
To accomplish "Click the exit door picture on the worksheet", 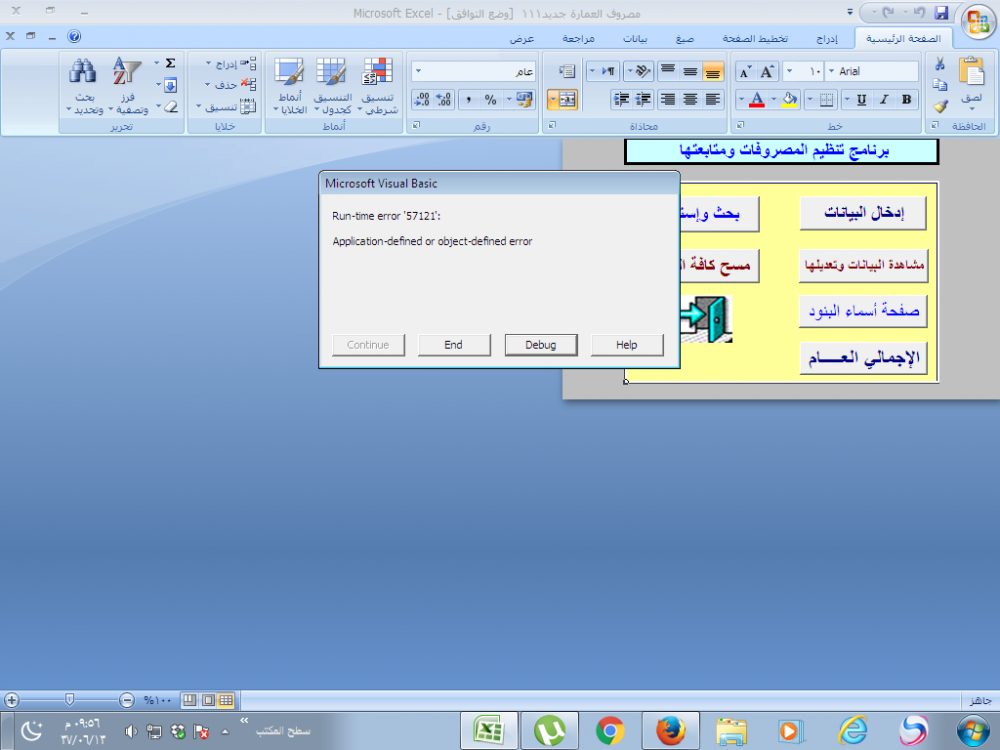I will 707,319.
